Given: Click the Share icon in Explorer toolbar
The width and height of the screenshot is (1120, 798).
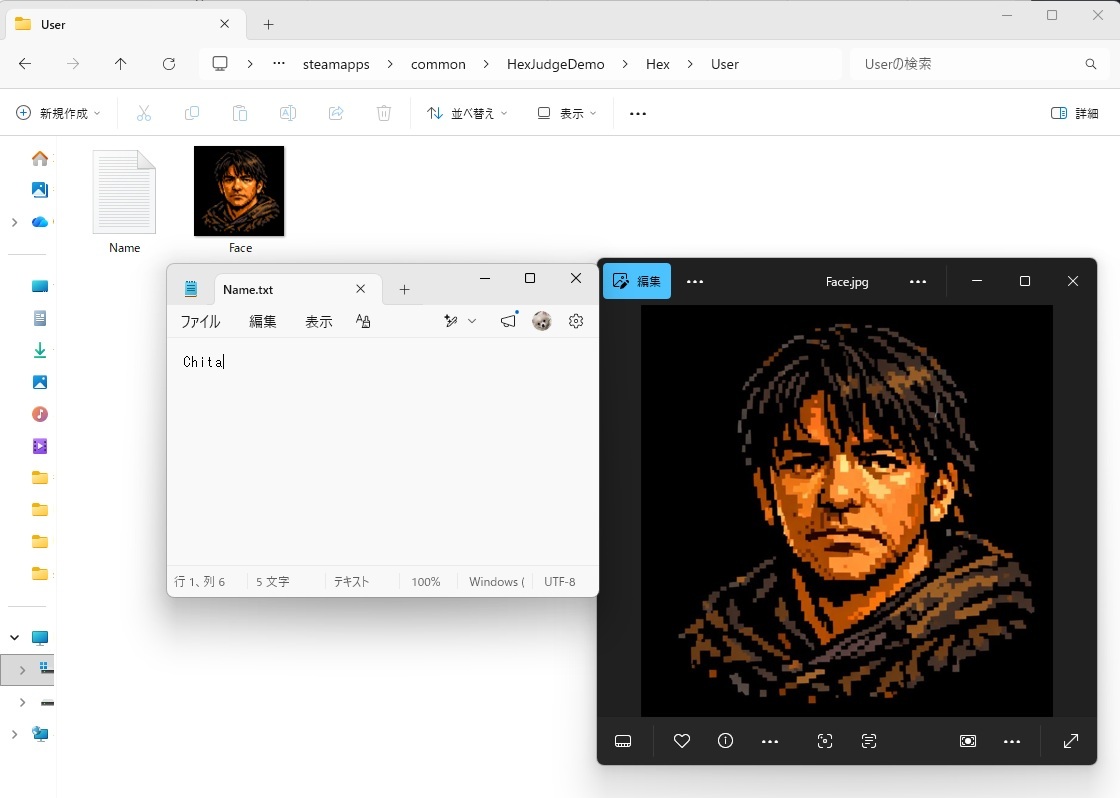Looking at the screenshot, I should [x=336, y=113].
